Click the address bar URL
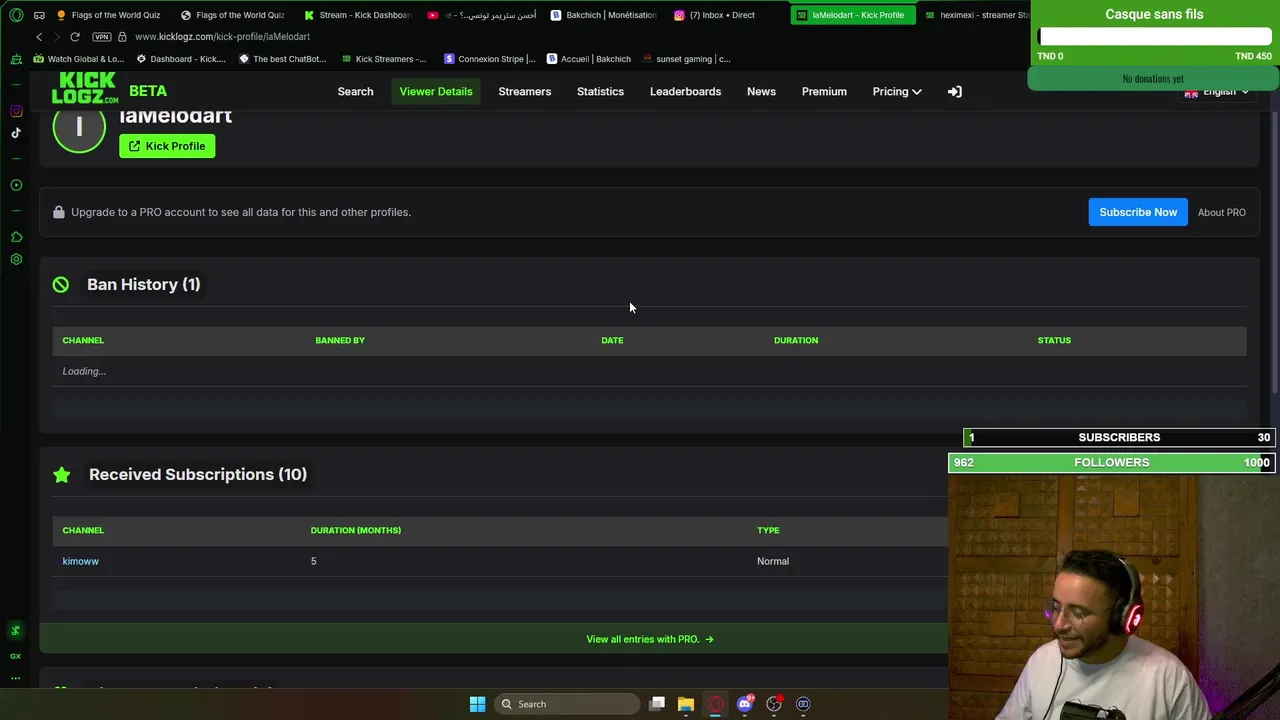This screenshot has height=720, width=1280. pos(222,37)
